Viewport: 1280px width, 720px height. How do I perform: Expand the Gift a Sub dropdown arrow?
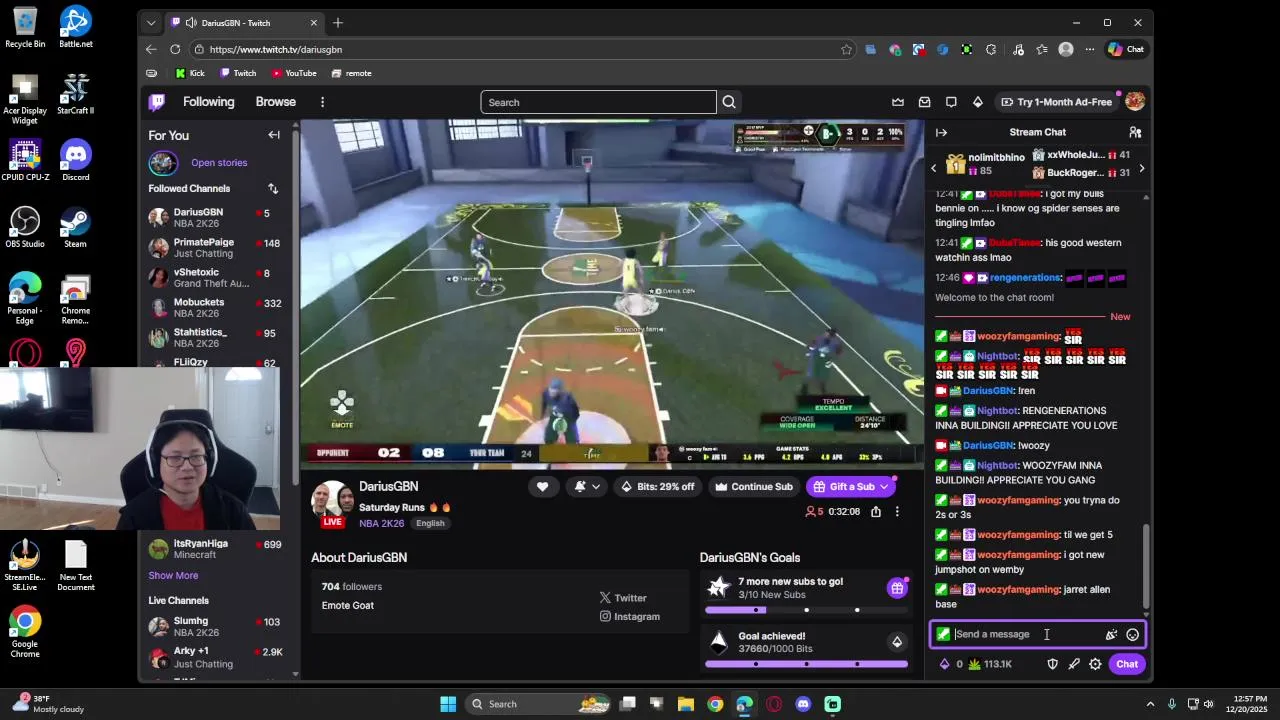pyautogui.click(x=884, y=487)
